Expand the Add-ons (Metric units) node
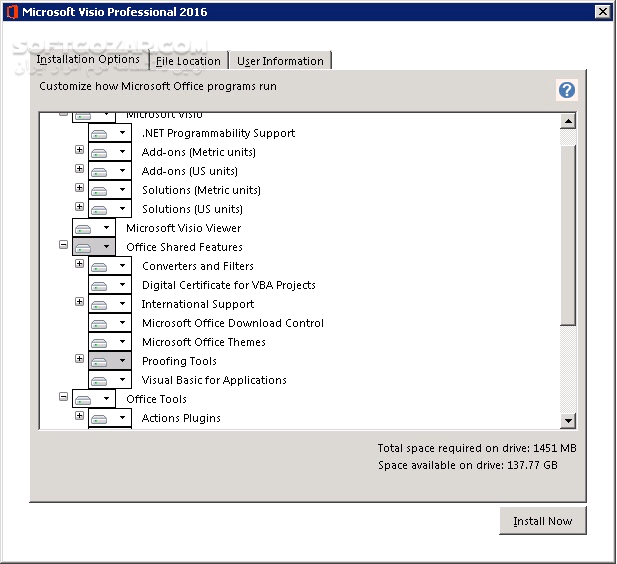The width and height of the screenshot is (617, 564). pos(80,152)
